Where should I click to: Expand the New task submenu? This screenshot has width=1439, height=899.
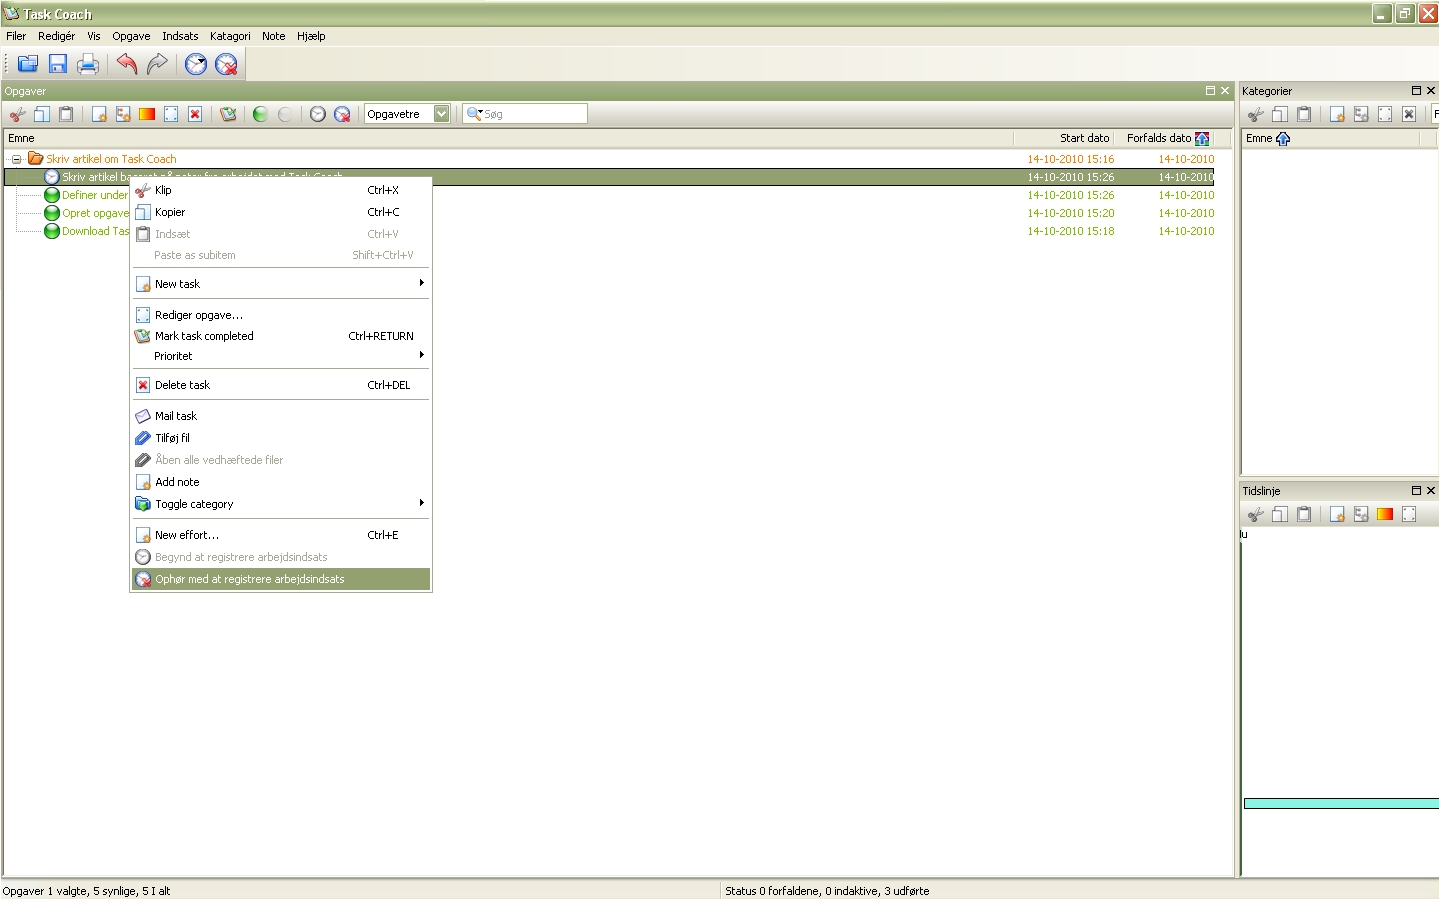tap(280, 284)
